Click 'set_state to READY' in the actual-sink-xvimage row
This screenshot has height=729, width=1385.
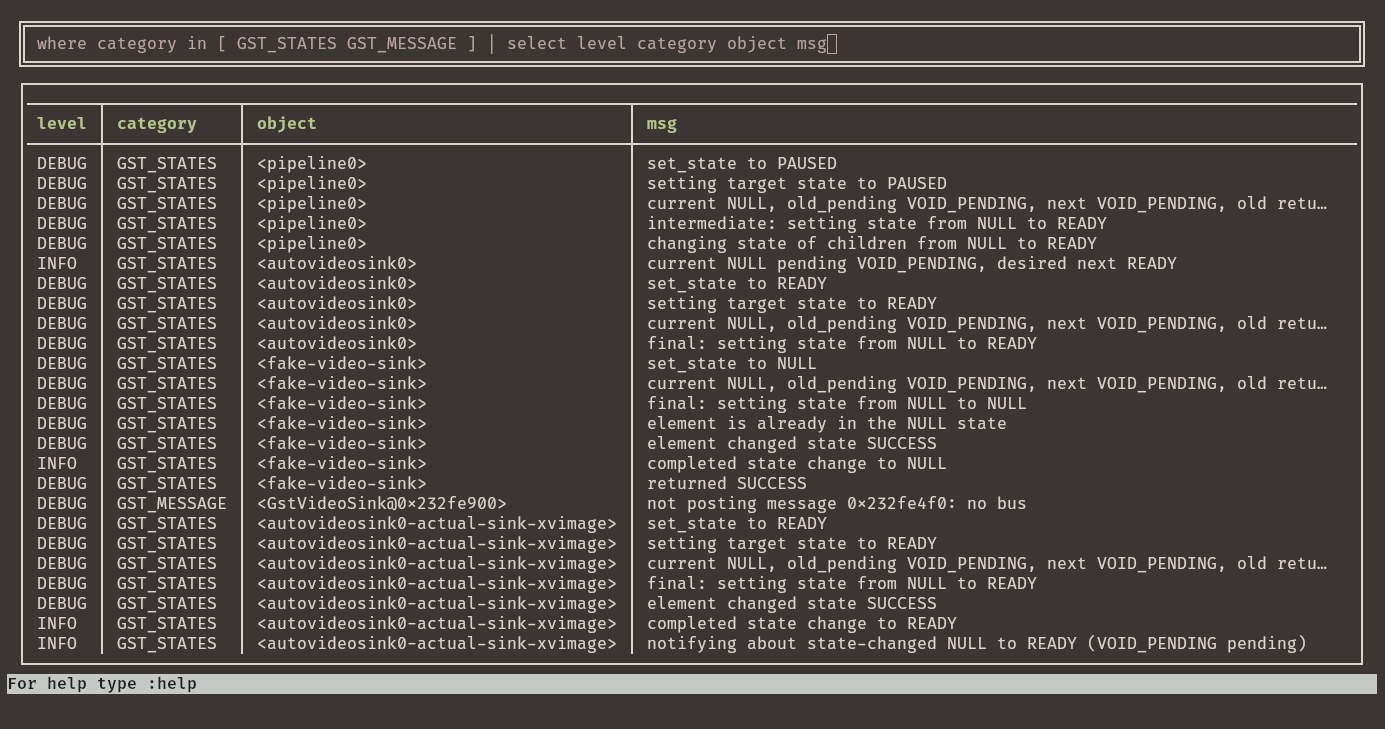(737, 524)
